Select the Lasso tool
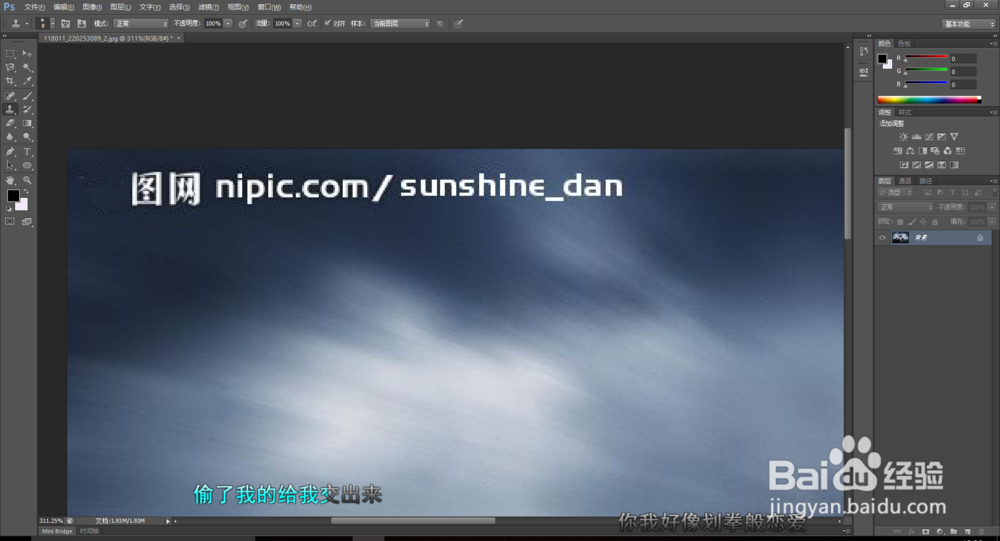1000x541 pixels. pos(10,68)
